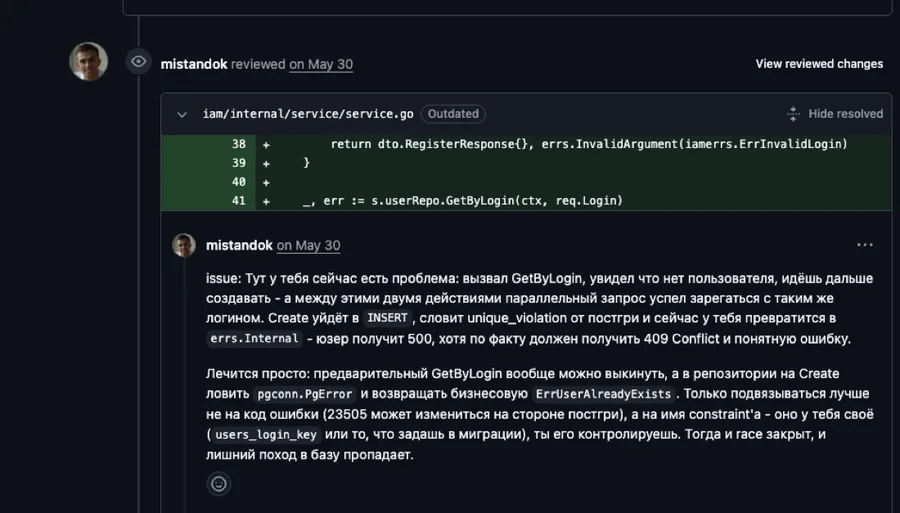900x513 pixels.
Task: Click line number 39 in diff
Action: click(x=239, y=163)
